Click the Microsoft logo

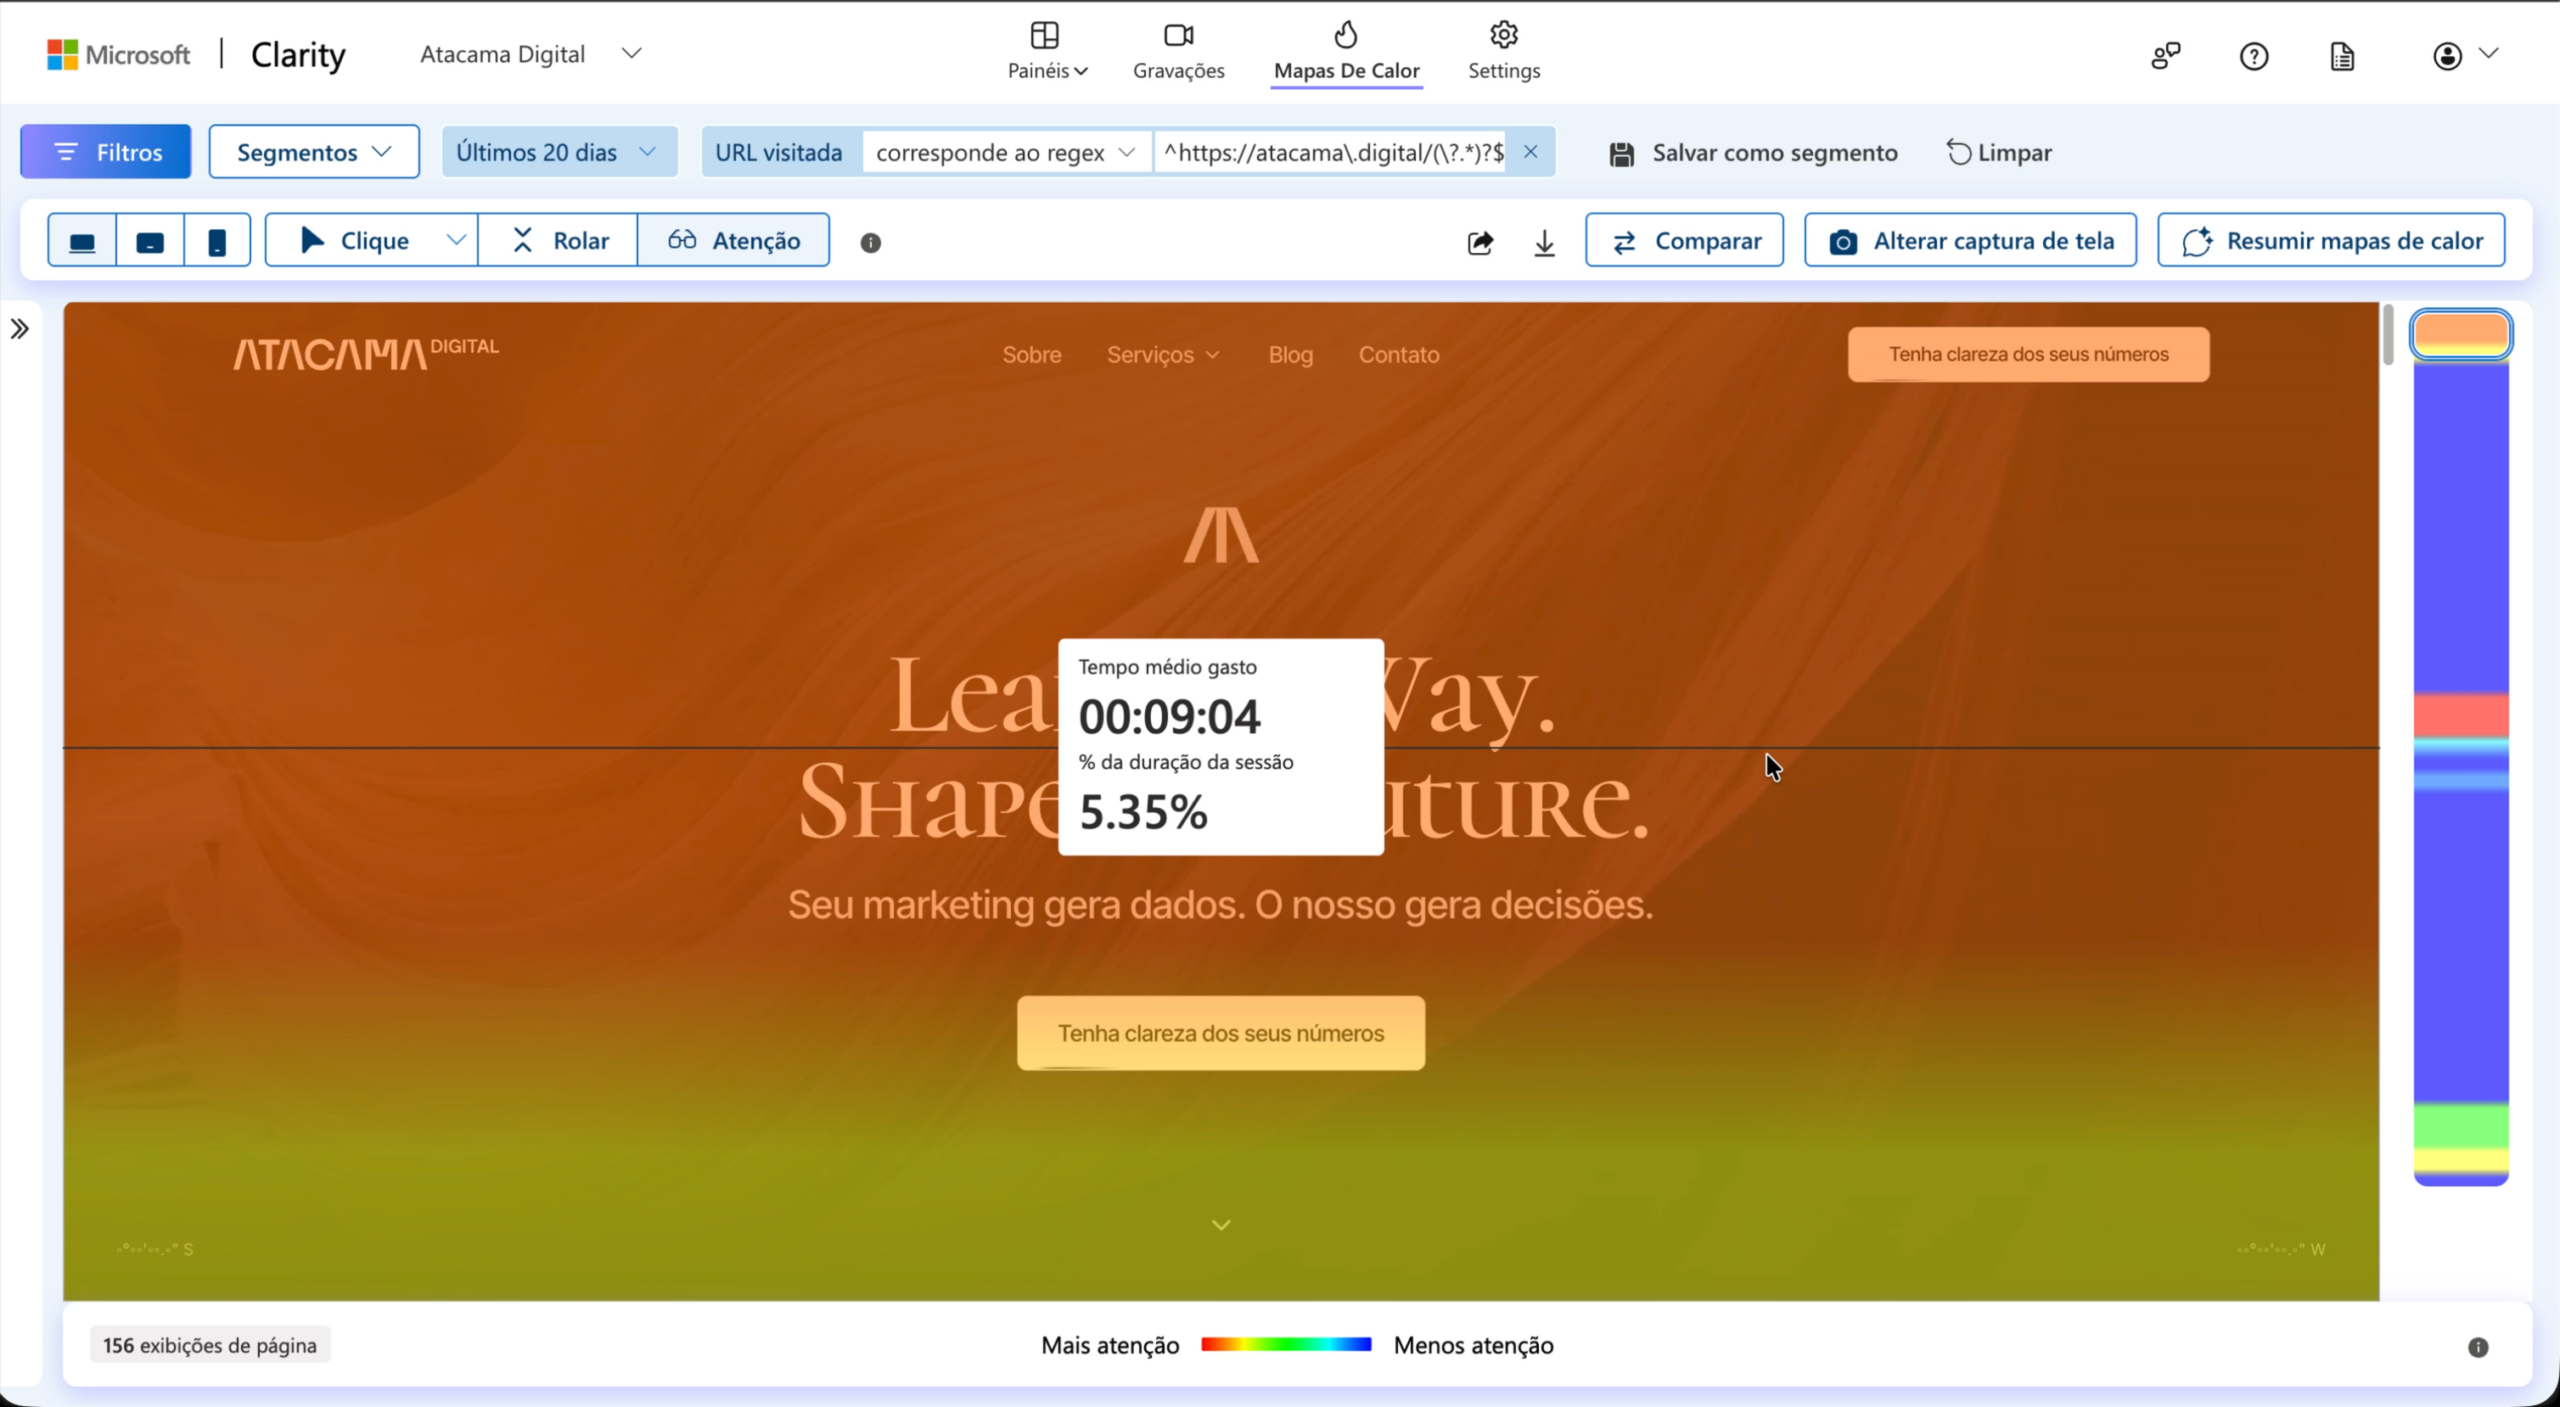(x=118, y=54)
